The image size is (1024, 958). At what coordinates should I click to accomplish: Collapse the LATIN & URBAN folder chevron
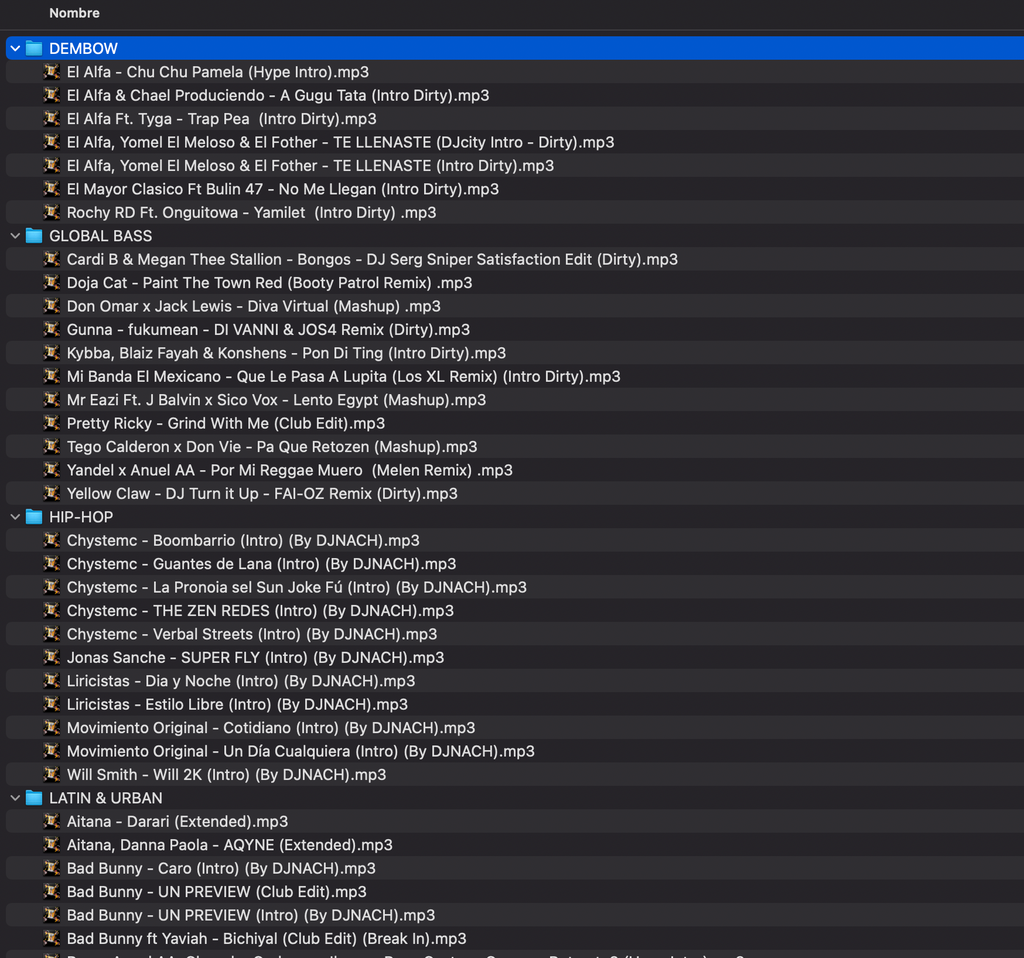(x=15, y=798)
